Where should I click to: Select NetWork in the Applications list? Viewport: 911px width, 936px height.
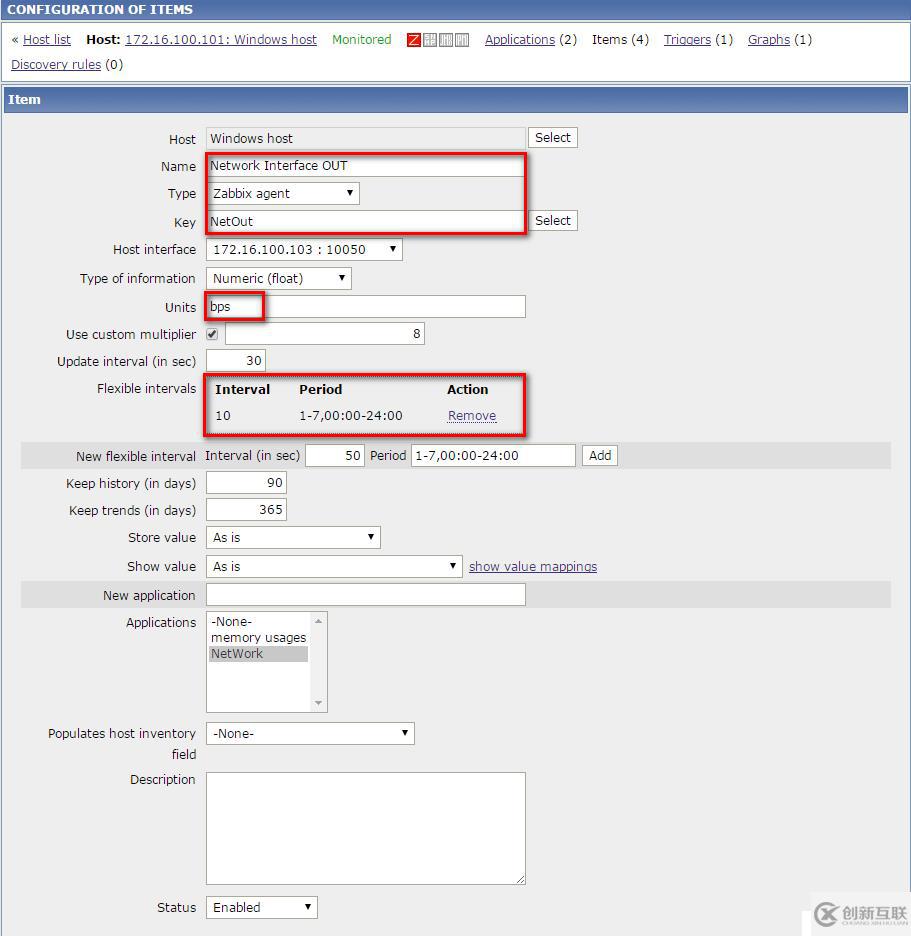(x=237, y=653)
